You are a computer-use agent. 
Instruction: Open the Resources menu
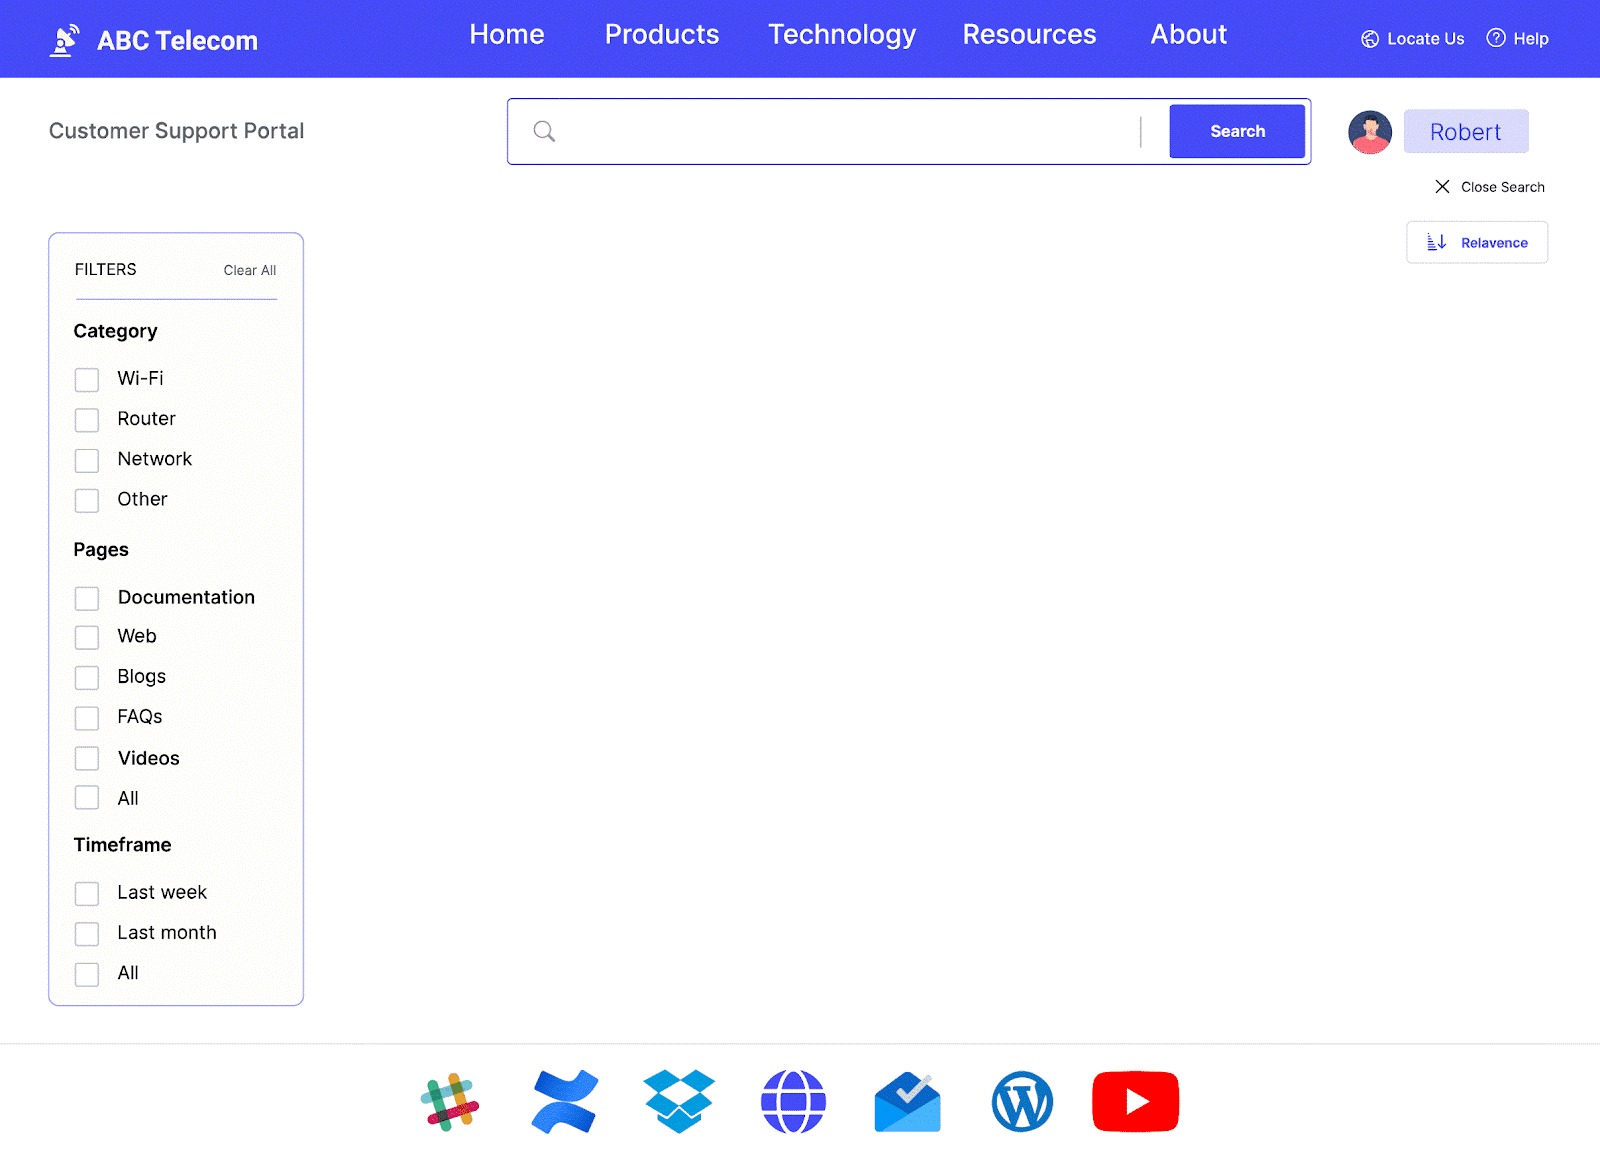click(x=1029, y=34)
